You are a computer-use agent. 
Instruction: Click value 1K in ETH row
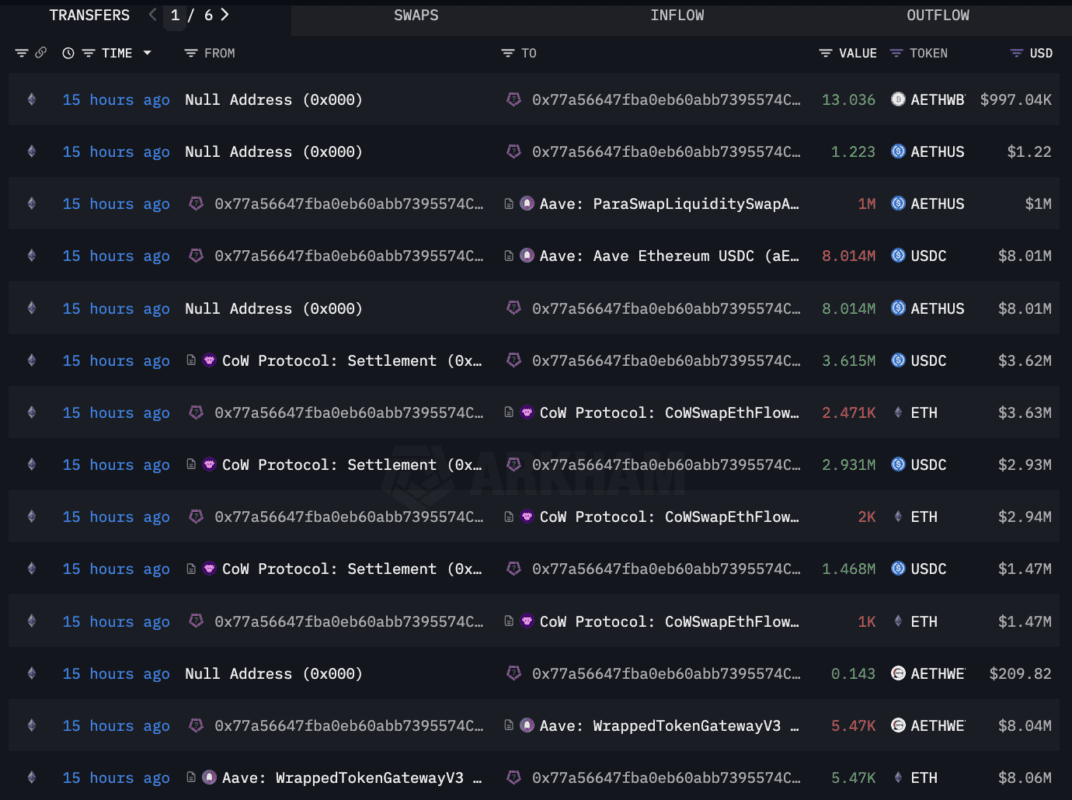tap(866, 622)
